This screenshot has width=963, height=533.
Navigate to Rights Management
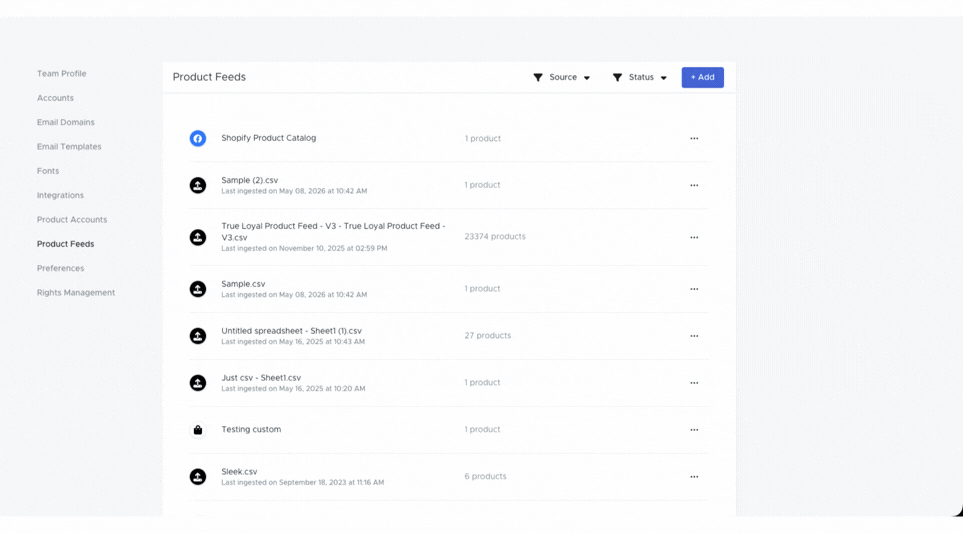[76, 293]
